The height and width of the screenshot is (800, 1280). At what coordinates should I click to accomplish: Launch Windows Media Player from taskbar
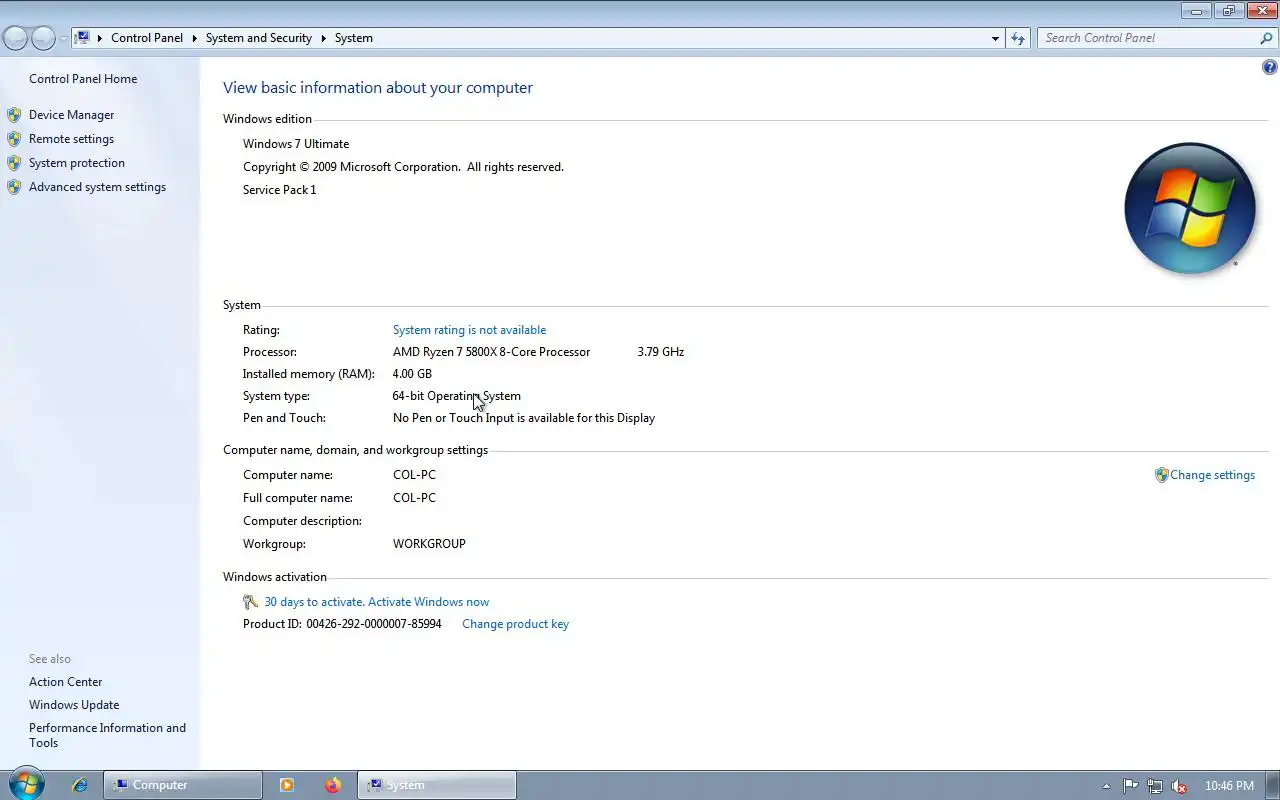click(287, 785)
